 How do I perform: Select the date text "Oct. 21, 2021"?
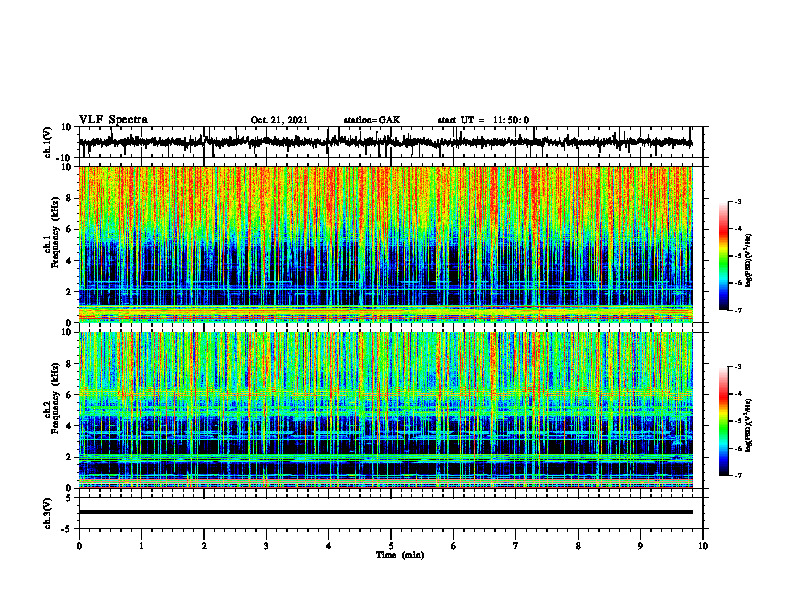click(x=279, y=120)
